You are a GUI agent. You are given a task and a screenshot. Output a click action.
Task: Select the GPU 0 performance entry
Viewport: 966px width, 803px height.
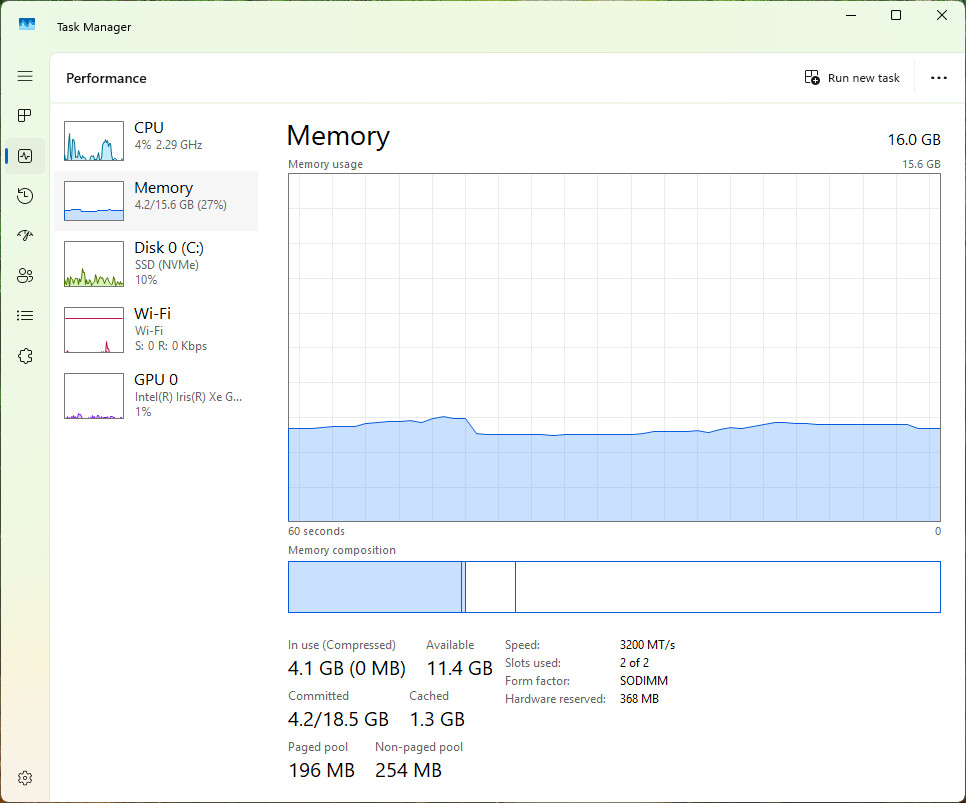(156, 396)
